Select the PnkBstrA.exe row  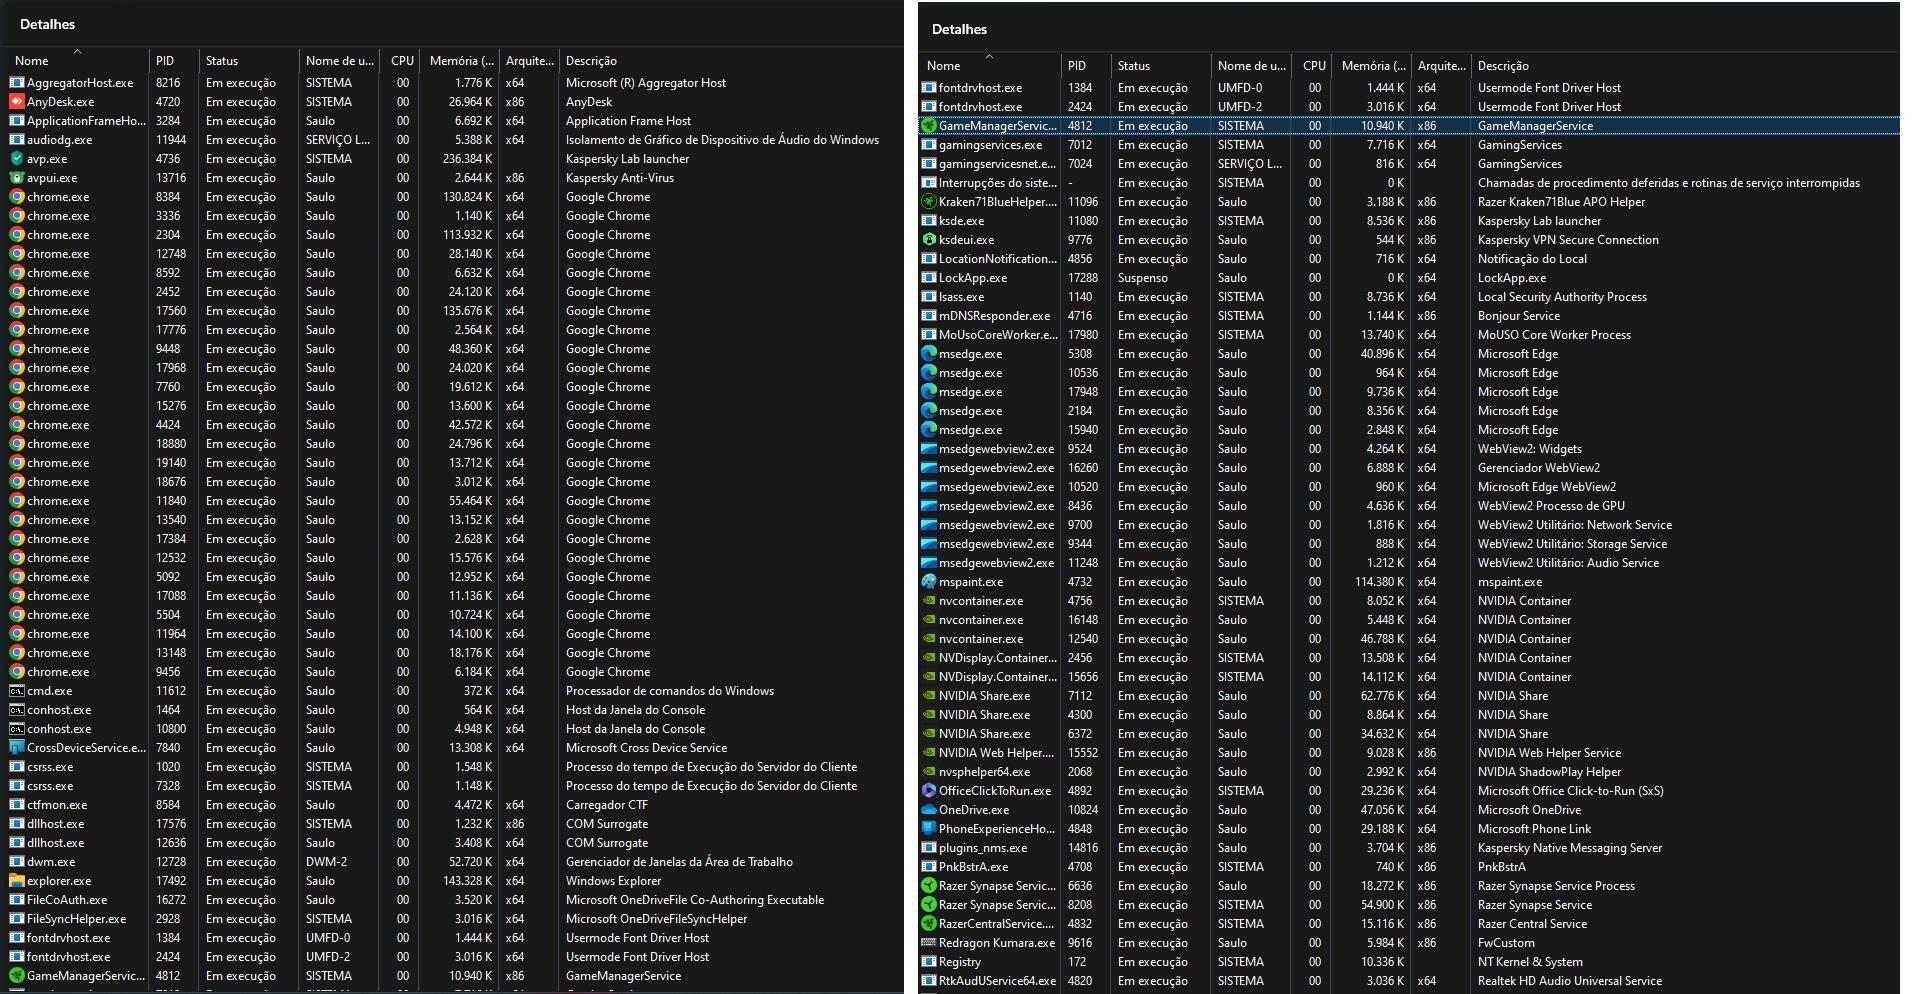1409,867
